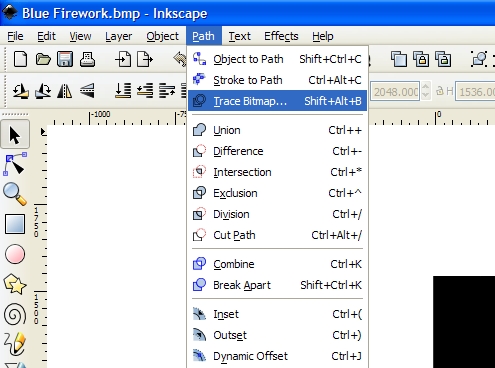
Task: Rotate selection counter-clockwise icon
Action: tap(21, 91)
